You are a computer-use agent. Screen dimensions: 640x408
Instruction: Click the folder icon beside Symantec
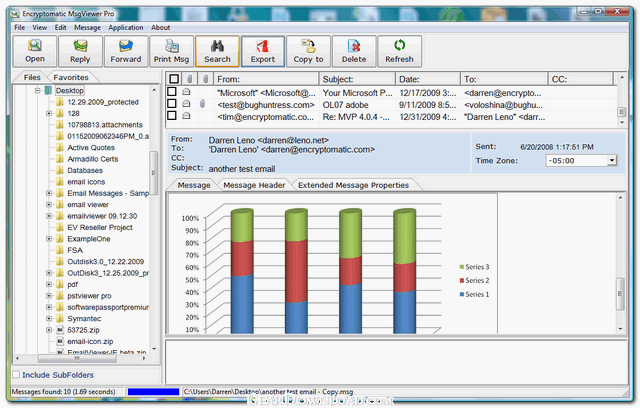coord(60,318)
